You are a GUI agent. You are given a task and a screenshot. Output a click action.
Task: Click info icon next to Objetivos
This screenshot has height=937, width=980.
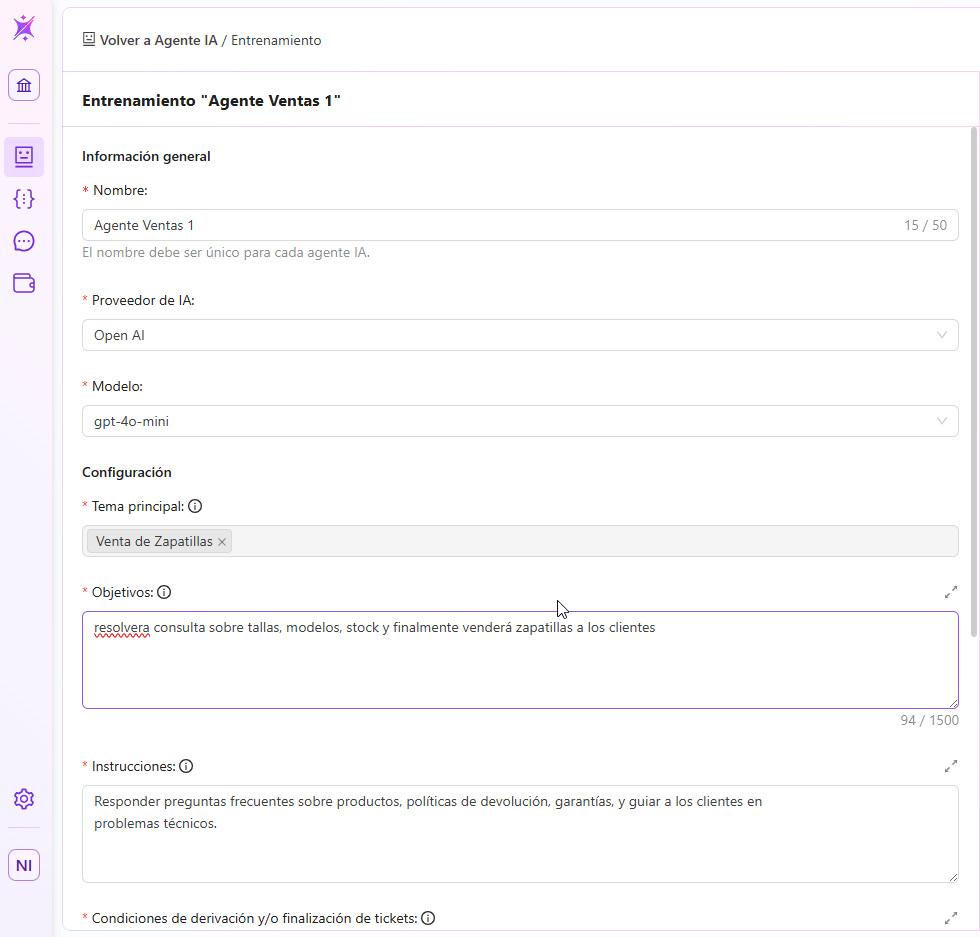point(164,592)
